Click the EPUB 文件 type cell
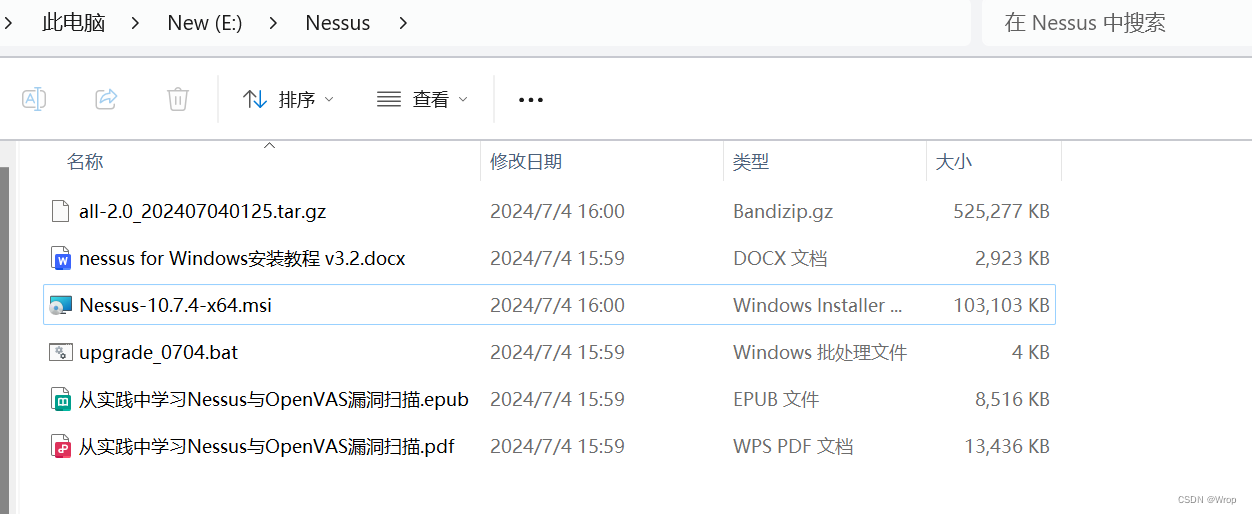 pyautogui.click(x=776, y=399)
